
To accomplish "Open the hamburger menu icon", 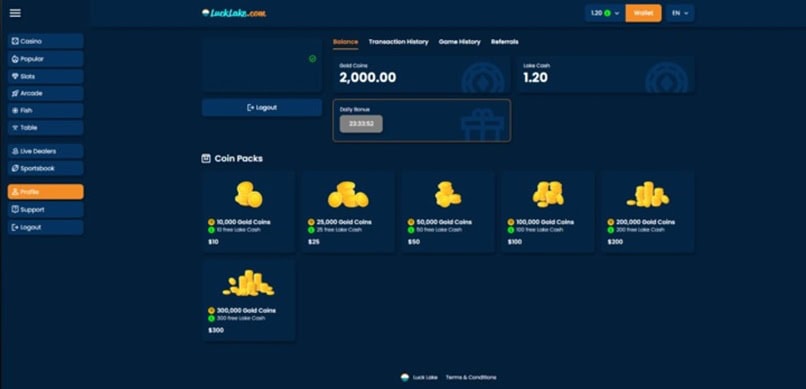I will (x=15, y=13).
